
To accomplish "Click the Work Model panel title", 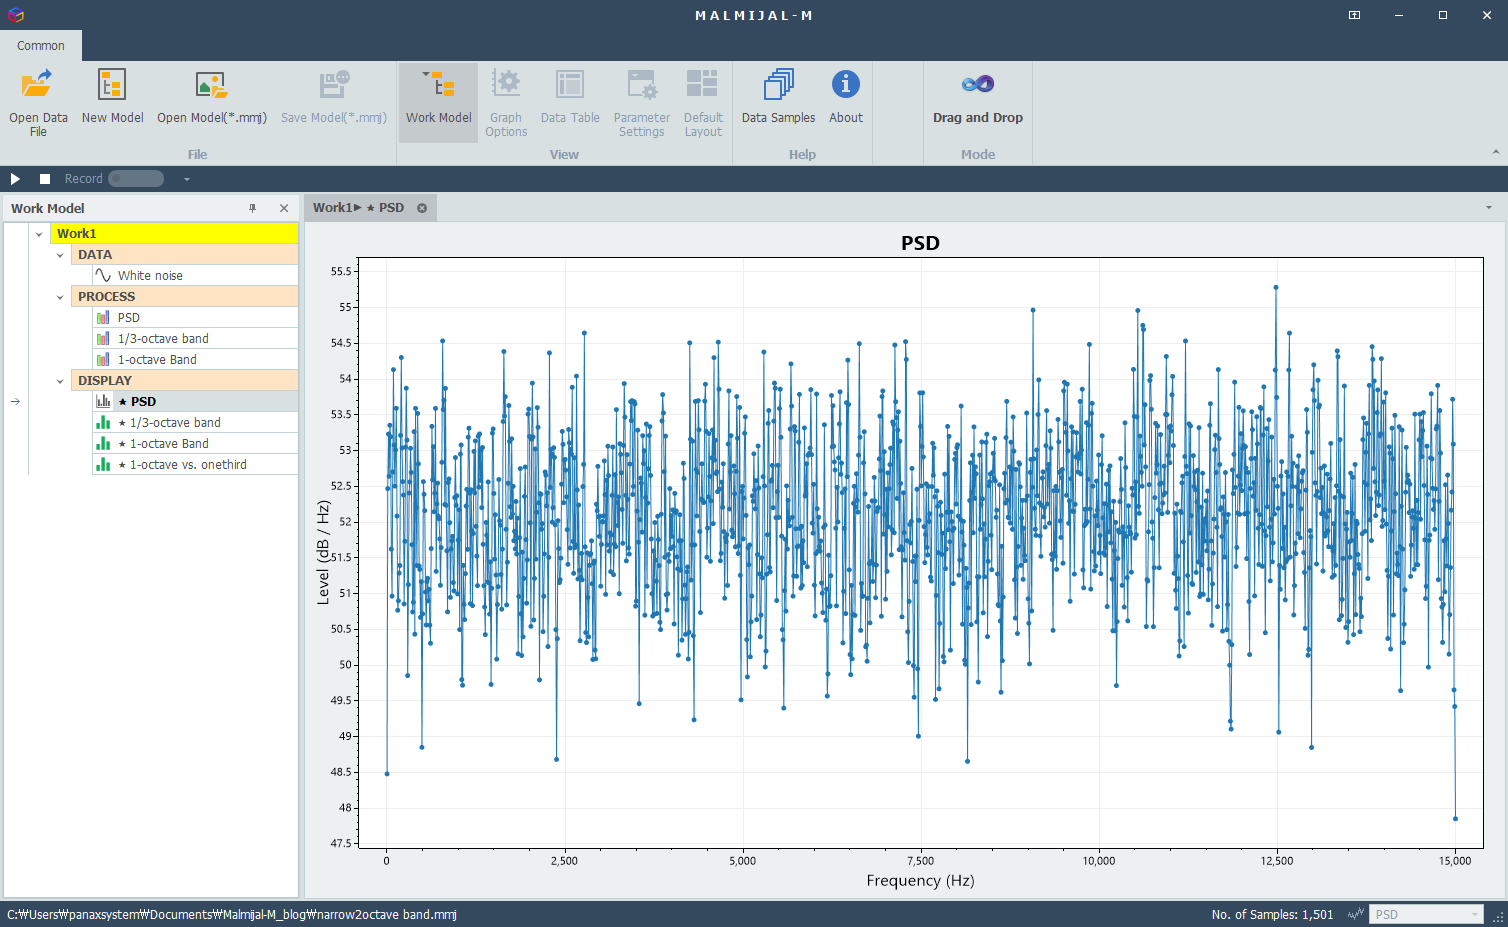I will (48, 208).
